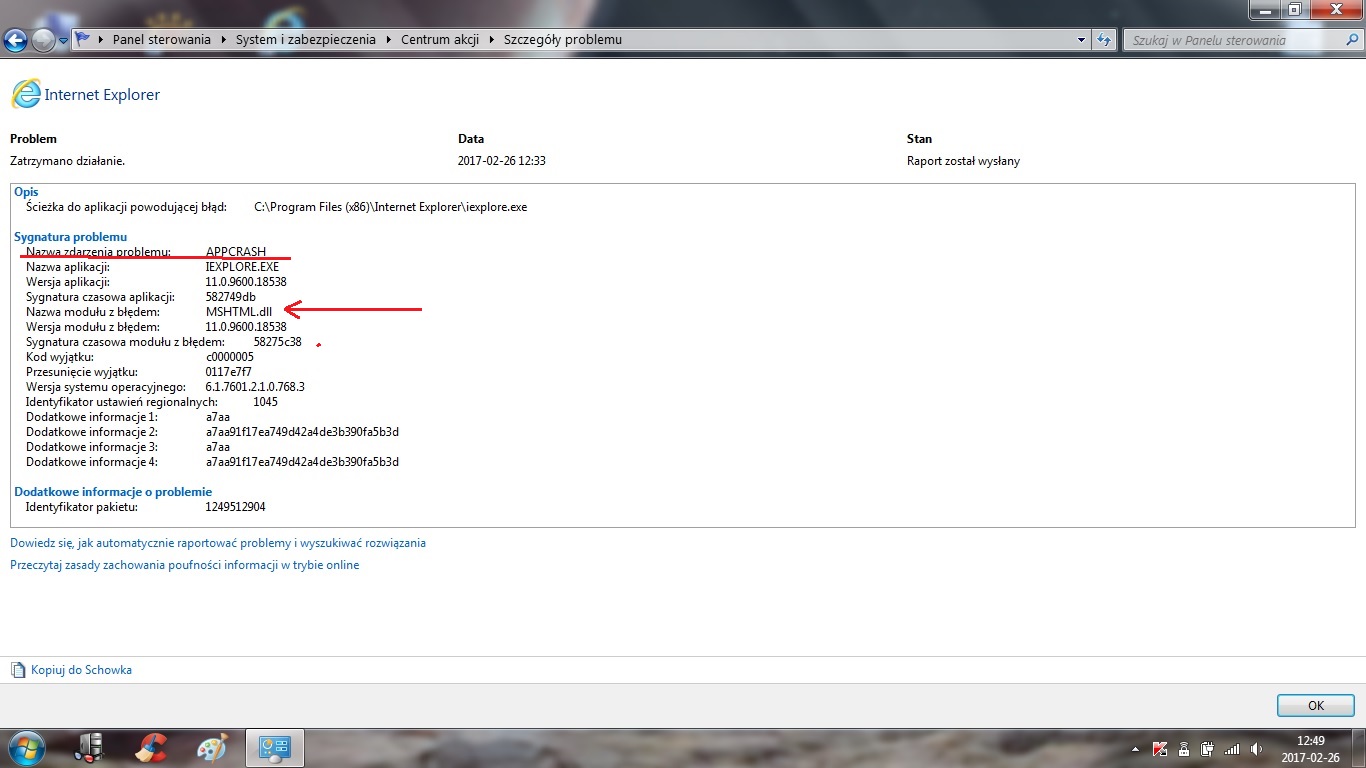The width and height of the screenshot is (1366, 768).
Task: Click the Internet Explorer logo icon
Action: (25, 94)
